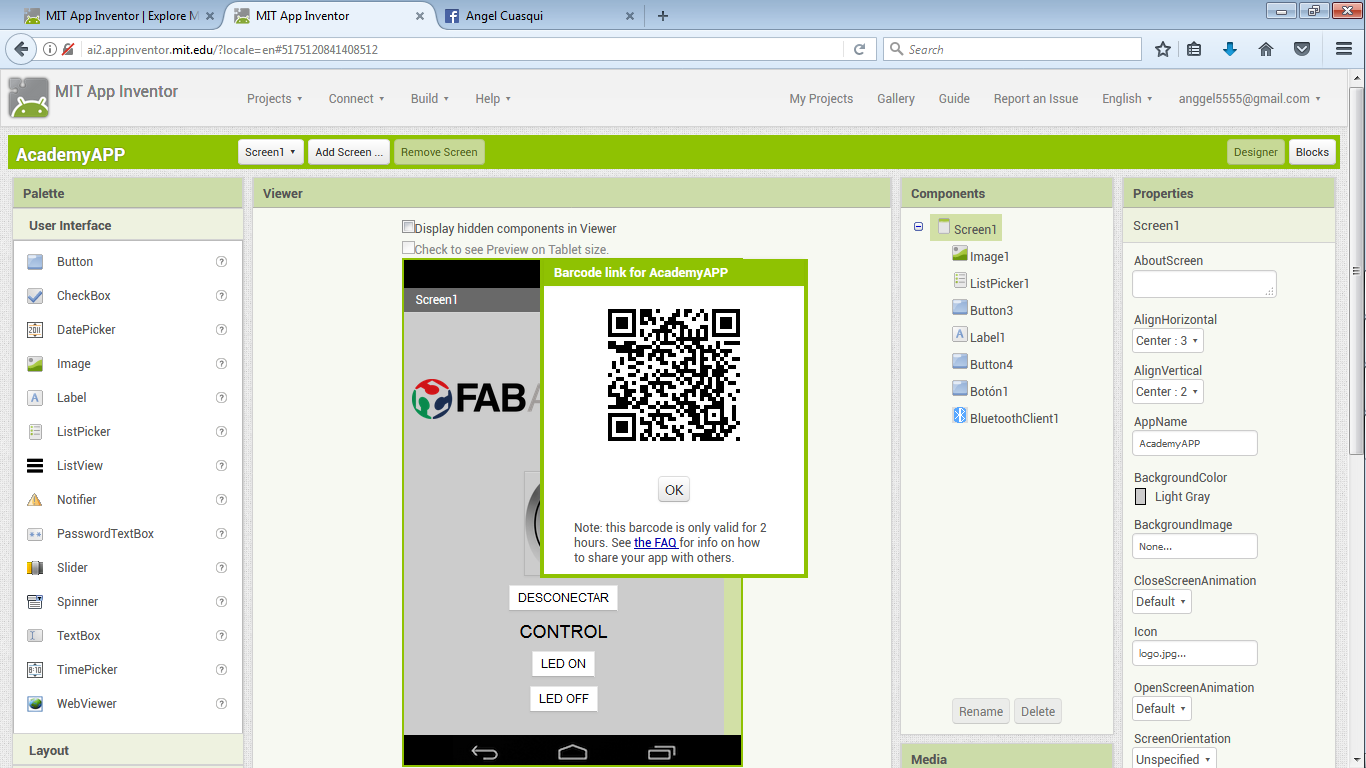Switch to the Blocks editor button
This screenshot has width=1366, height=768.
click(x=1312, y=152)
